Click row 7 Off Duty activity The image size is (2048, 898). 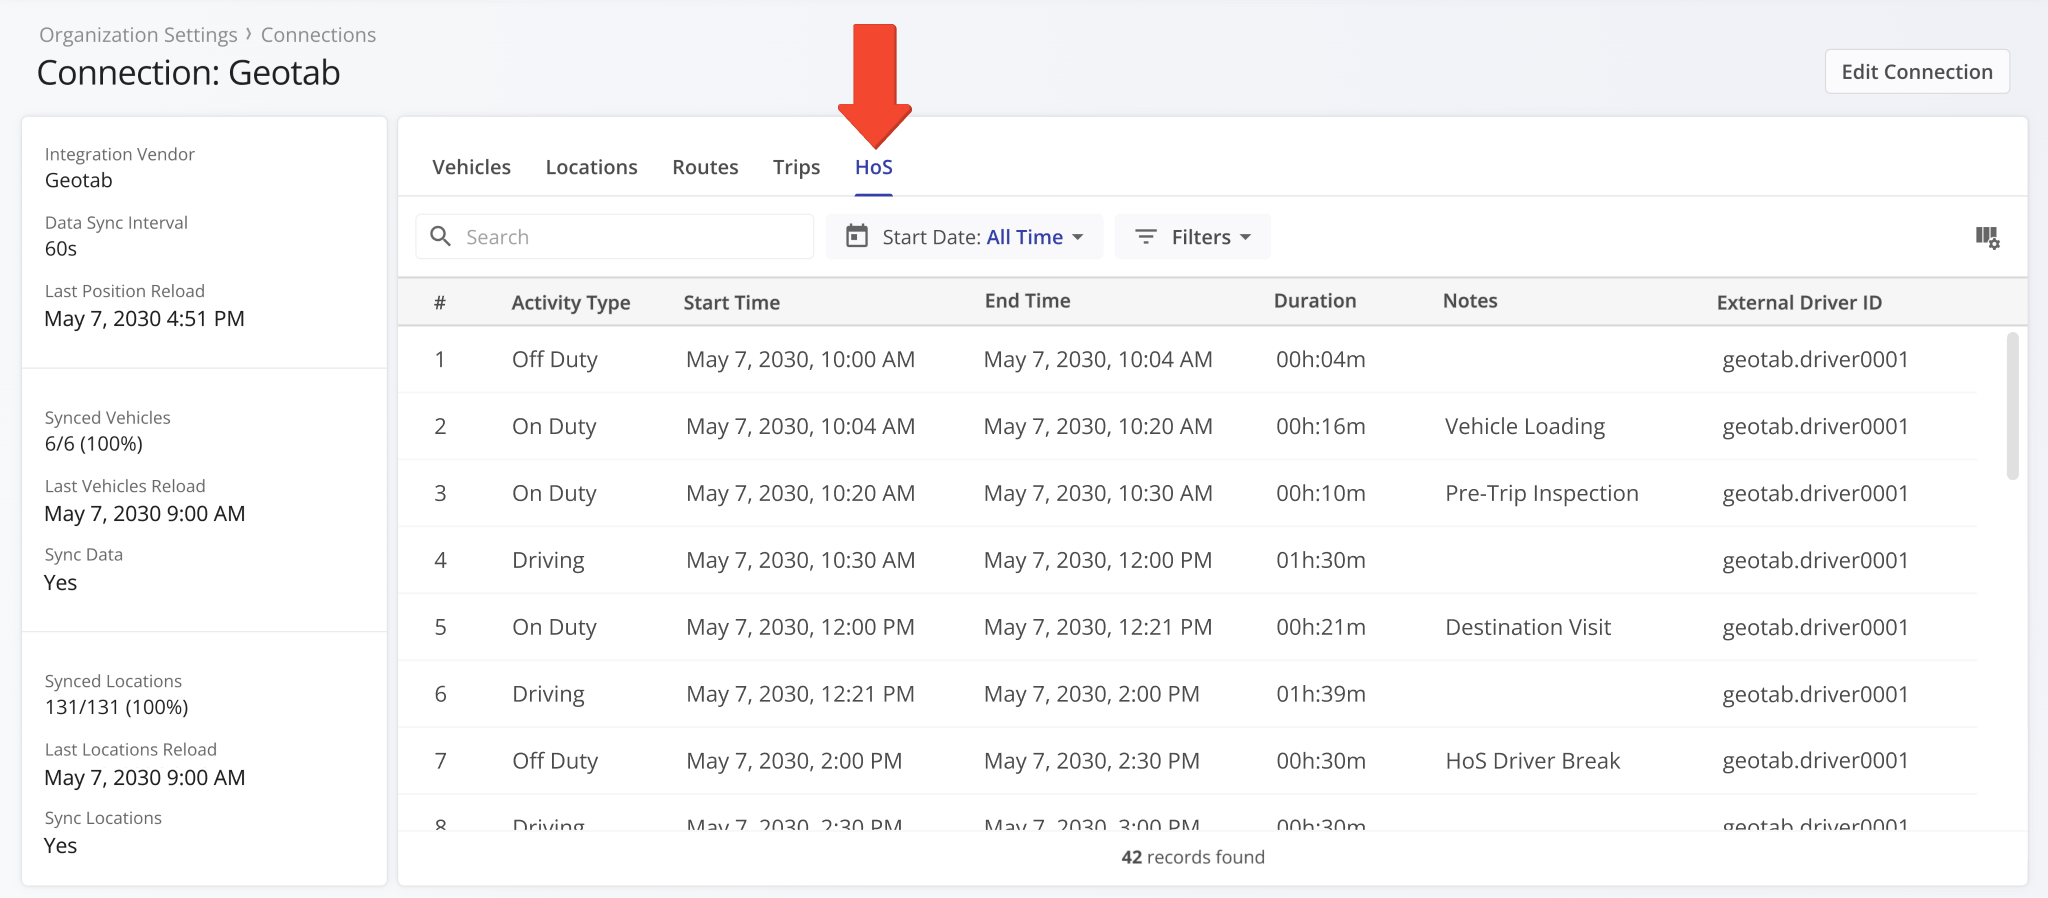pyautogui.click(x=554, y=761)
